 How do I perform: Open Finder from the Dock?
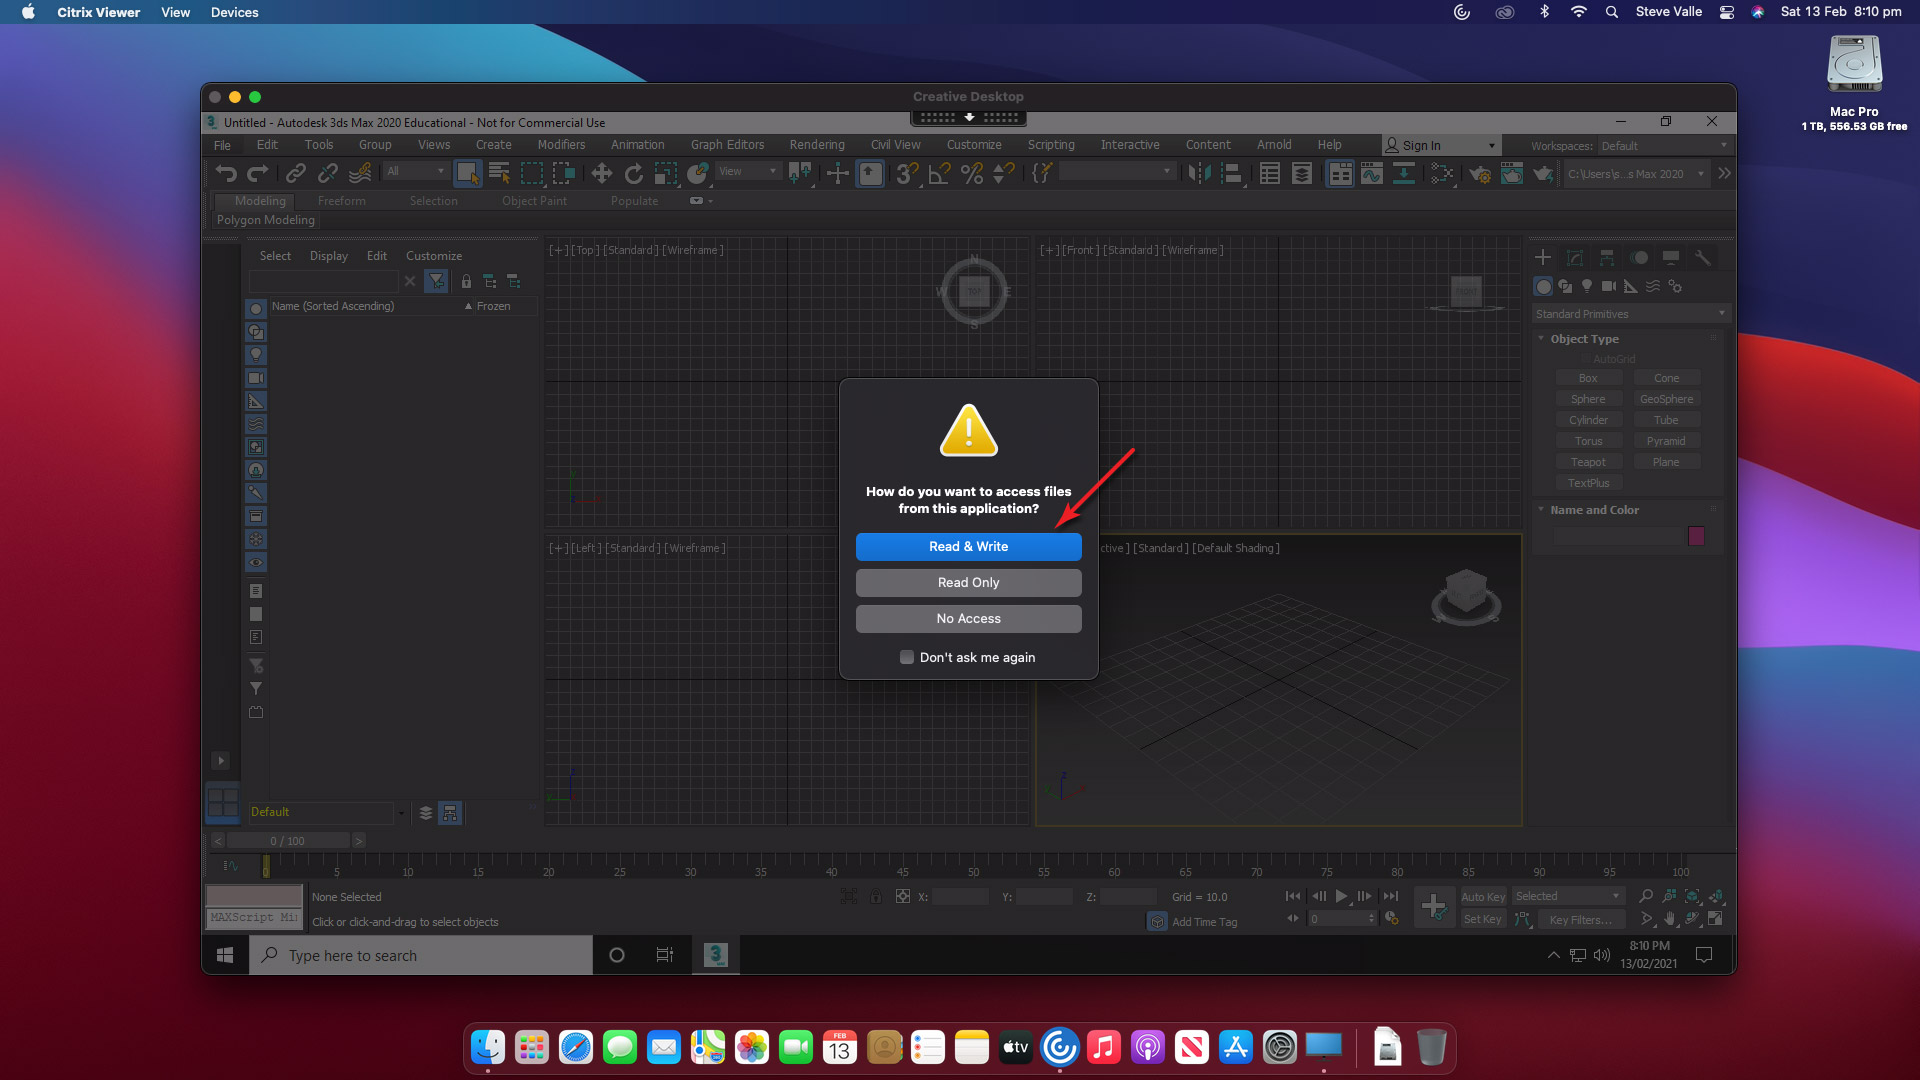pyautogui.click(x=488, y=1048)
